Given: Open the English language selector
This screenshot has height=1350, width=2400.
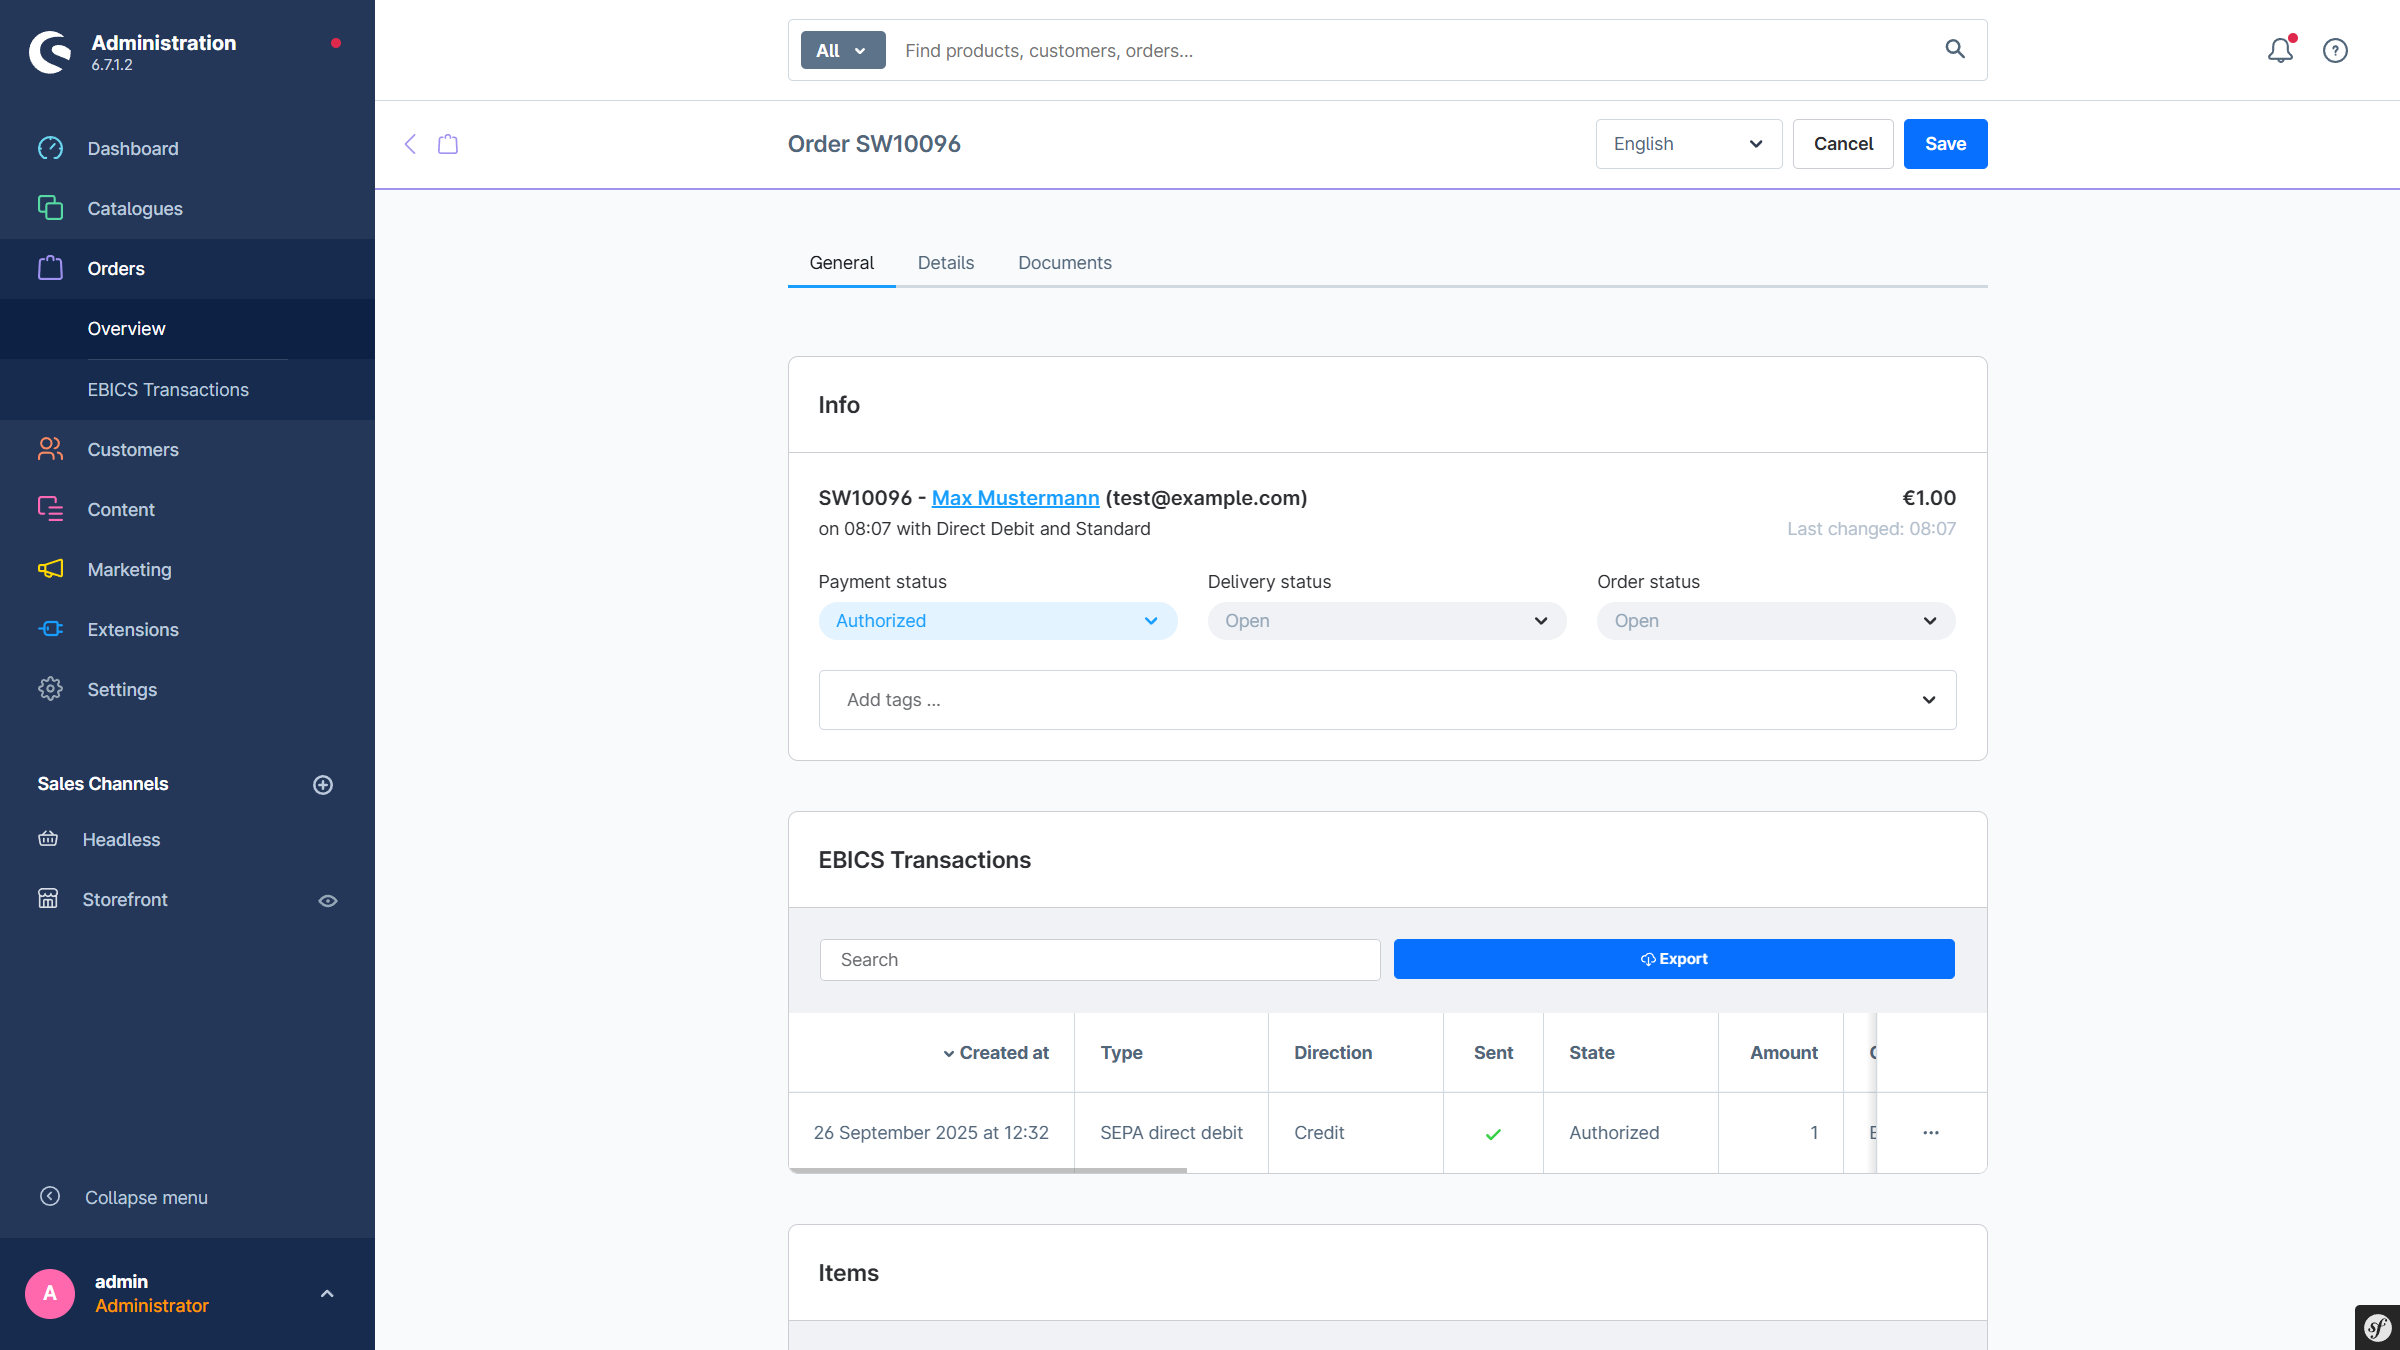Looking at the screenshot, I should coord(1688,144).
